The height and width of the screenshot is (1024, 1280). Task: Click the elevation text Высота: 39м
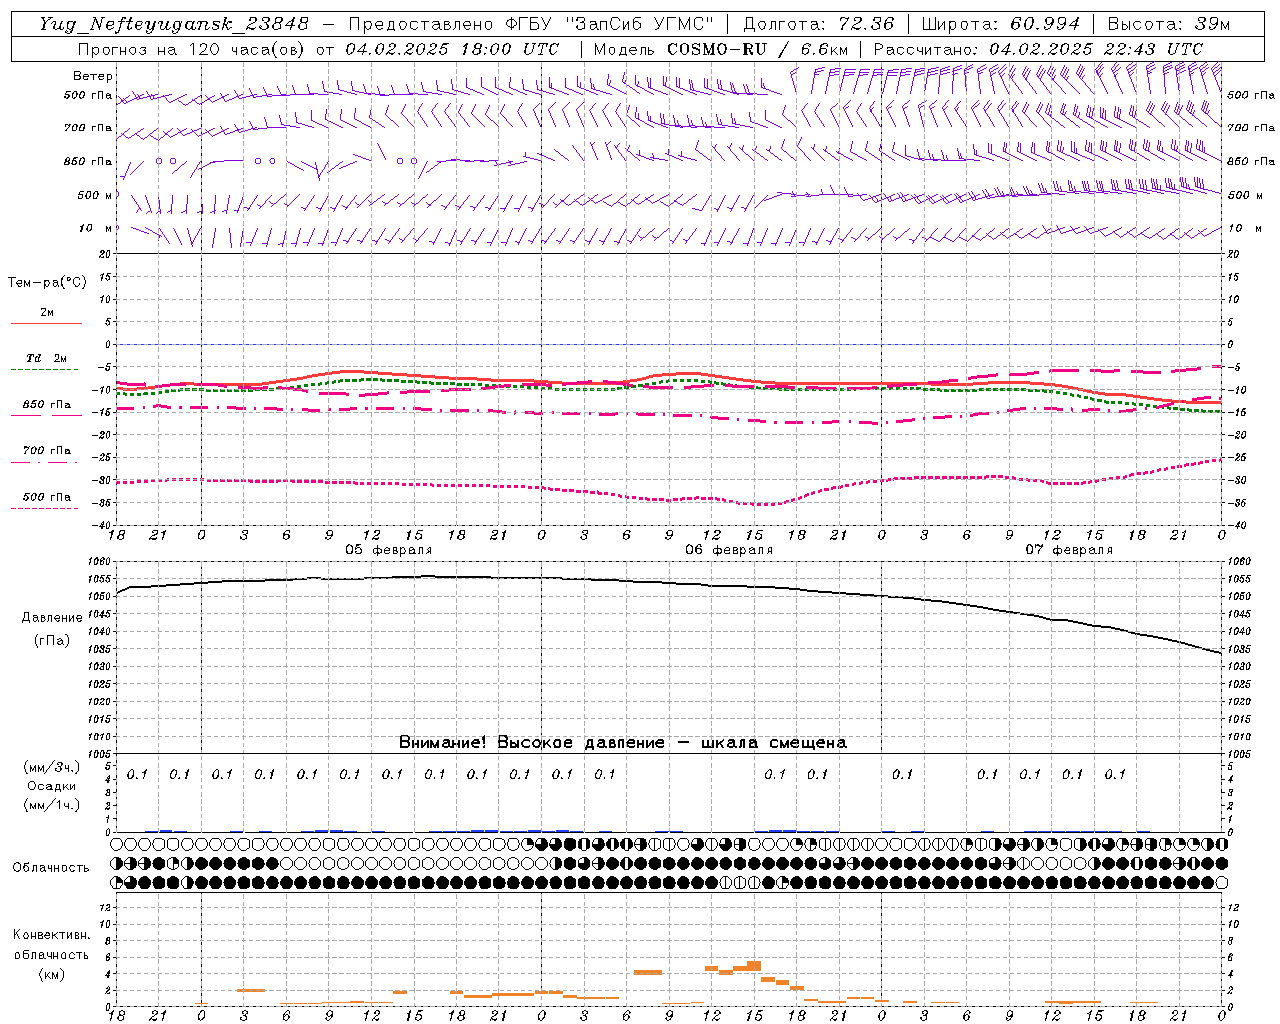tap(1169, 24)
